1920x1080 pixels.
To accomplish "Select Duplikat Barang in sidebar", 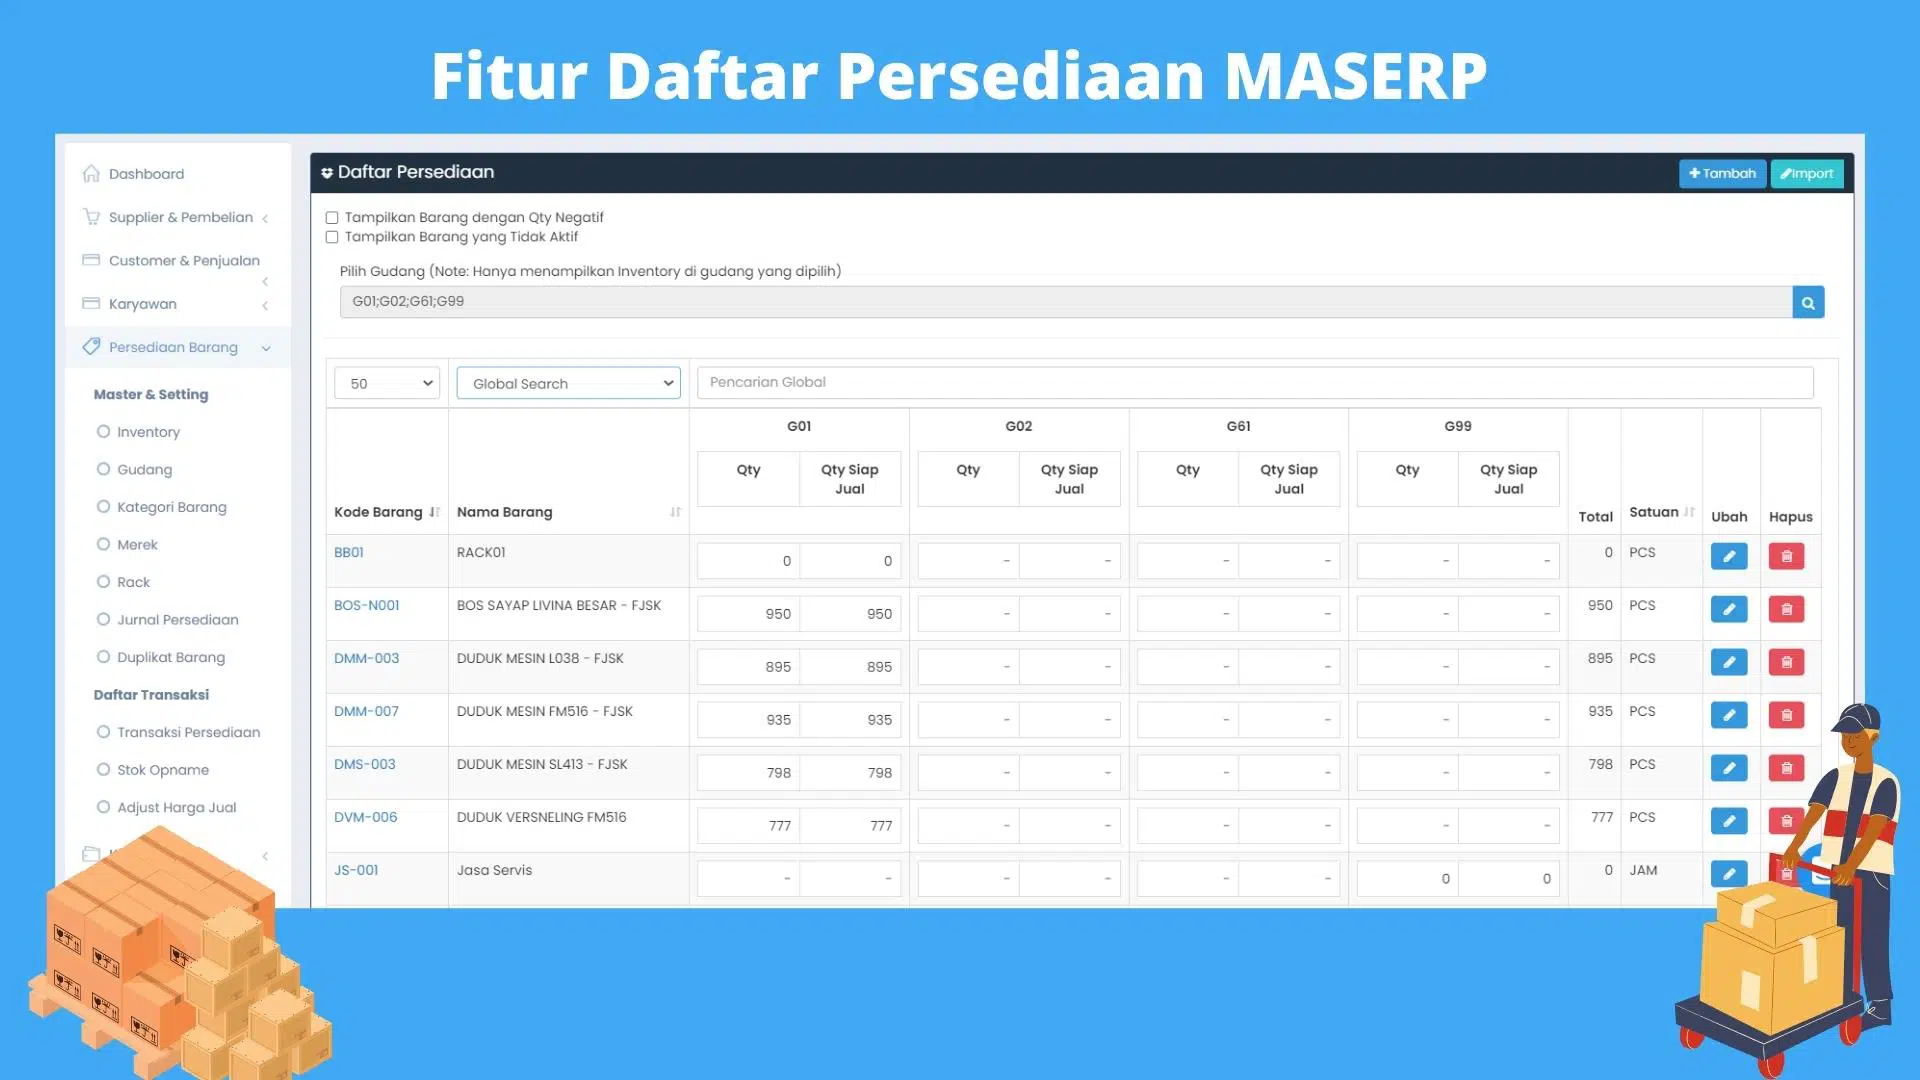I will [x=170, y=657].
